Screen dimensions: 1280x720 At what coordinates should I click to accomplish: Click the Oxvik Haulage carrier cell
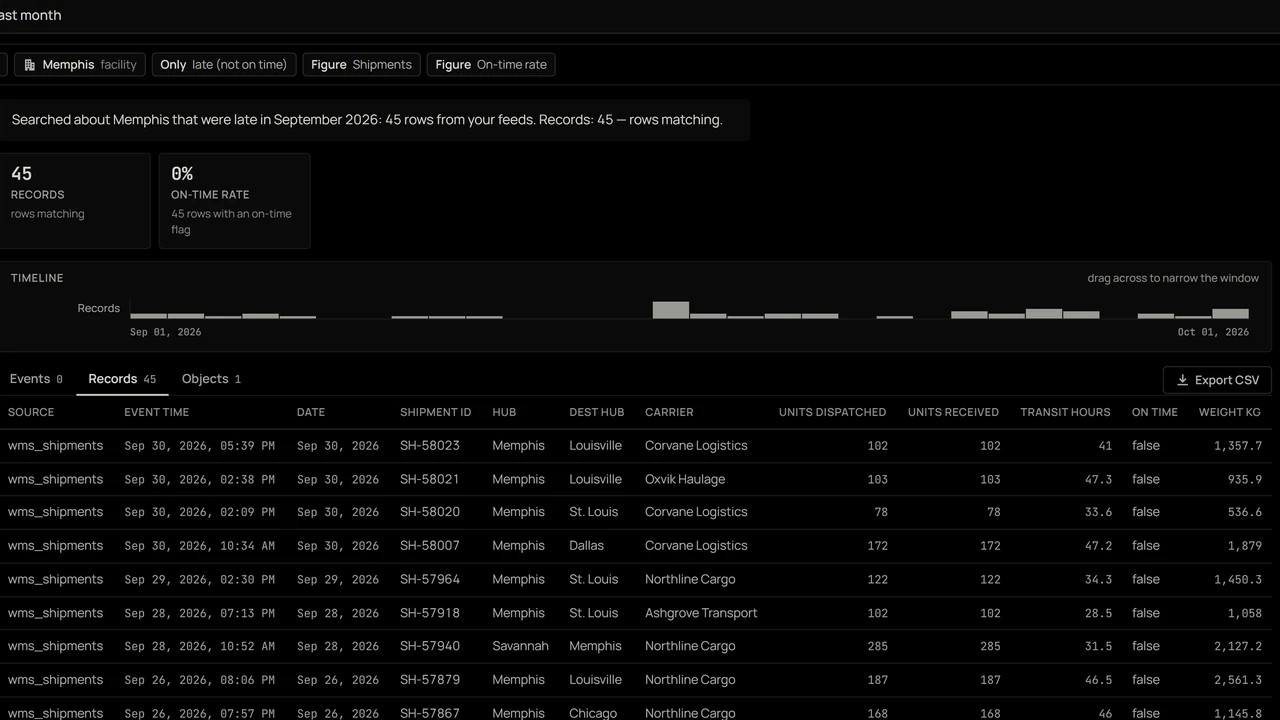point(685,479)
